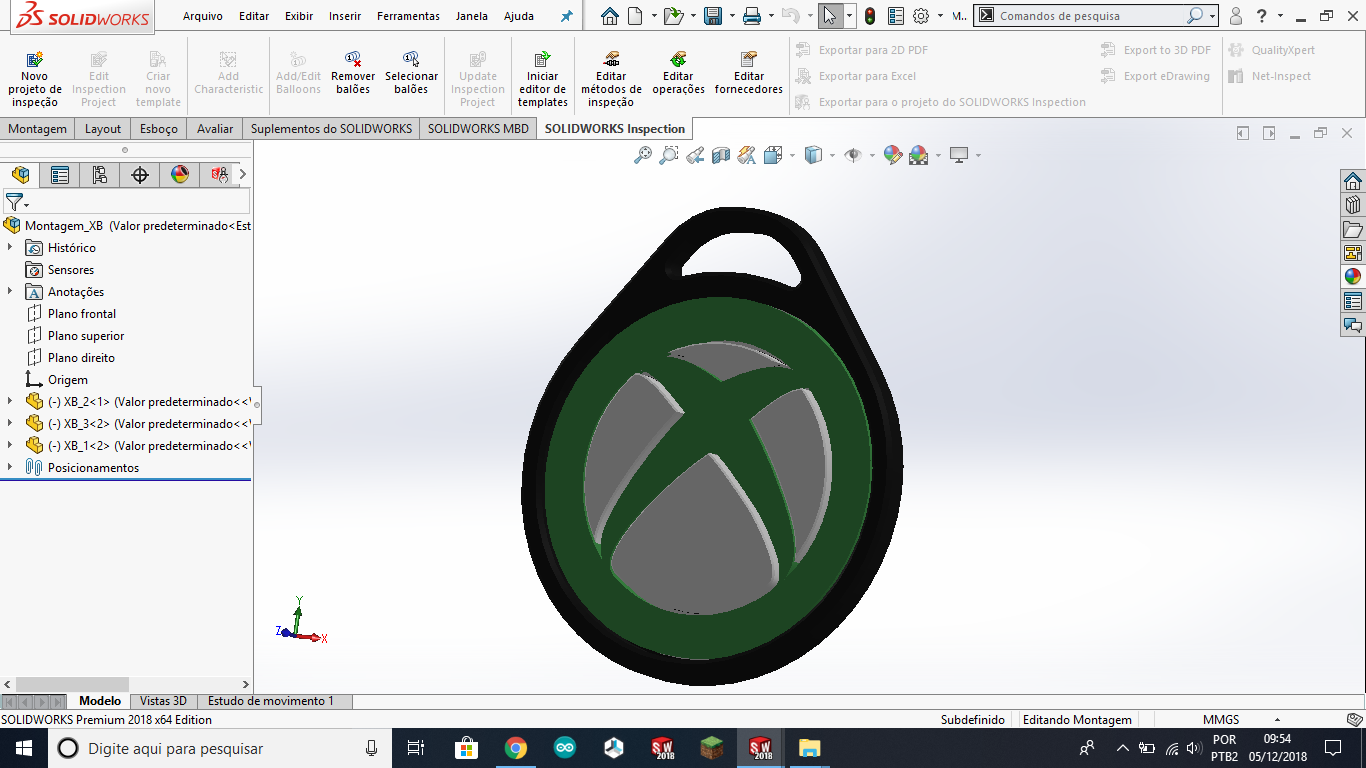Start the Iniciar editor de templates tool
Viewport: 1366px width, 768px height.
[543, 79]
